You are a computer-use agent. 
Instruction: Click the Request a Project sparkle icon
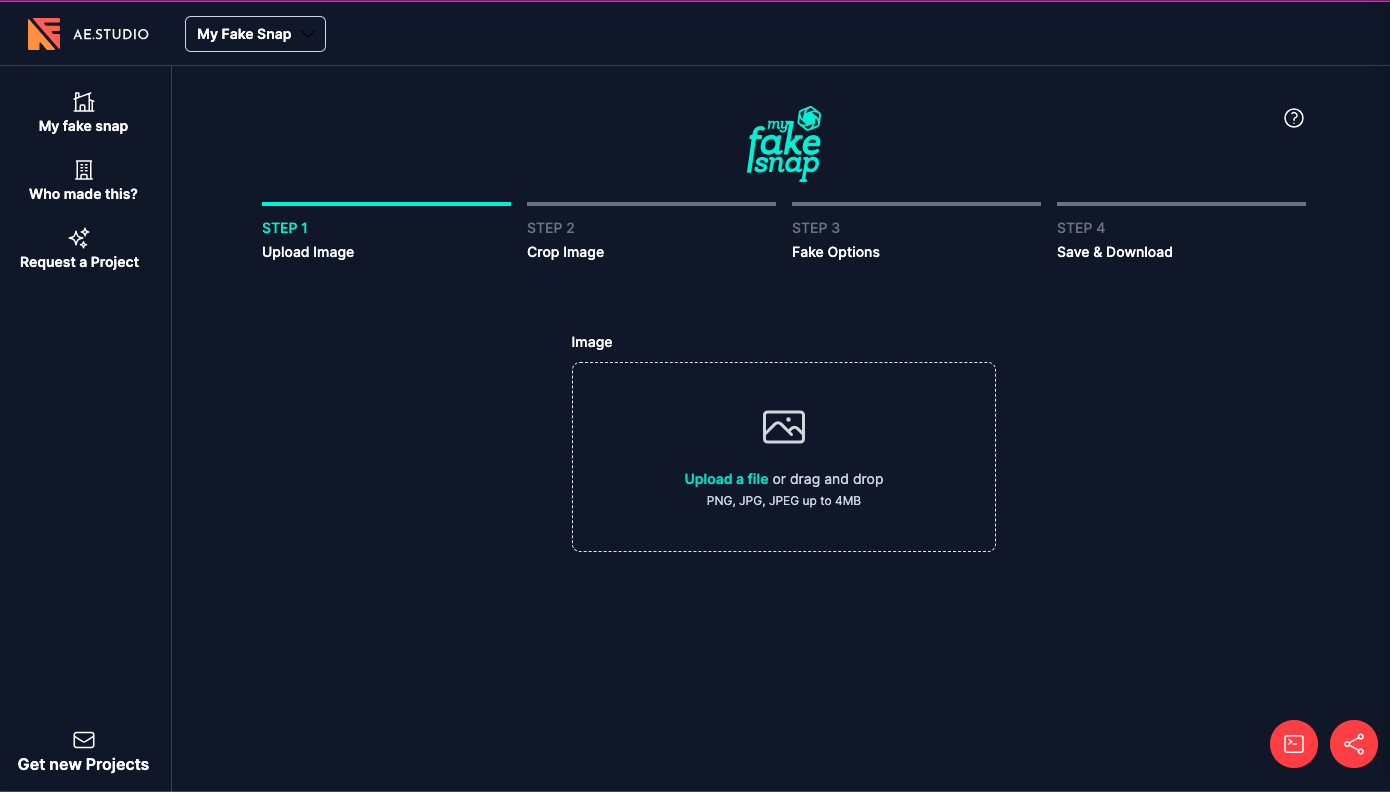[x=79, y=238]
